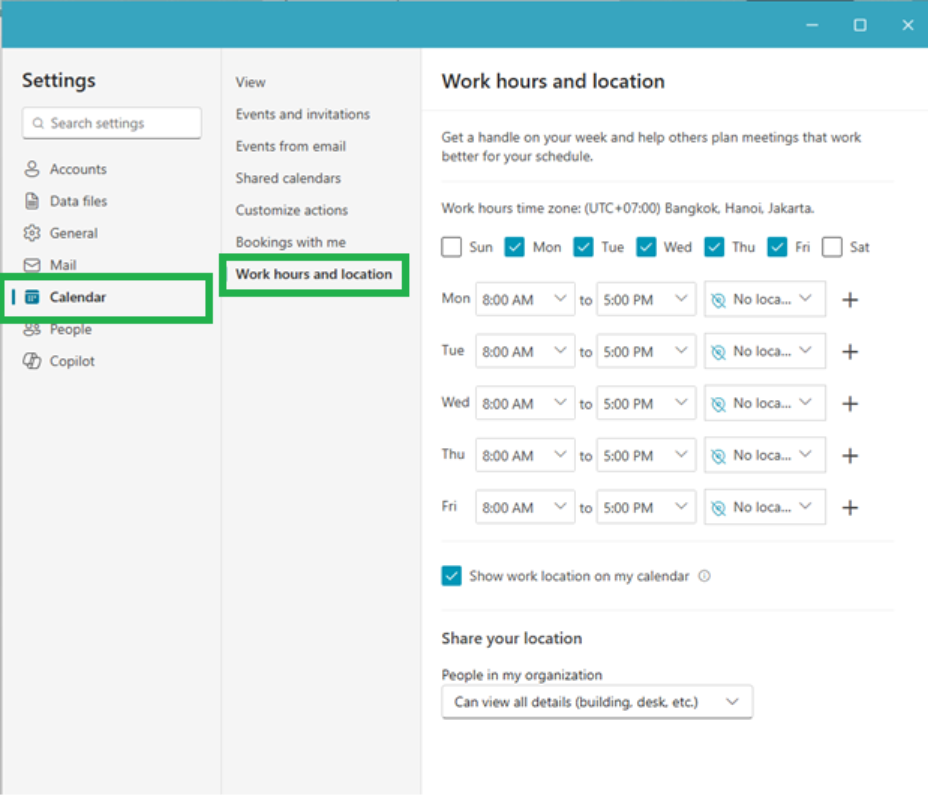
Task: Open Wed end time dropdown
Action: (646, 404)
